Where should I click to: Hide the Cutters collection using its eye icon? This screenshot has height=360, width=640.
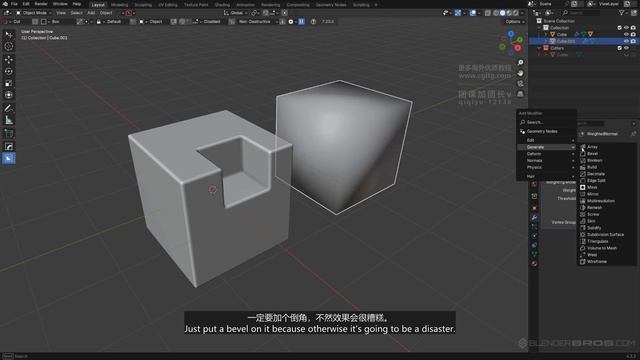click(626, 48)
